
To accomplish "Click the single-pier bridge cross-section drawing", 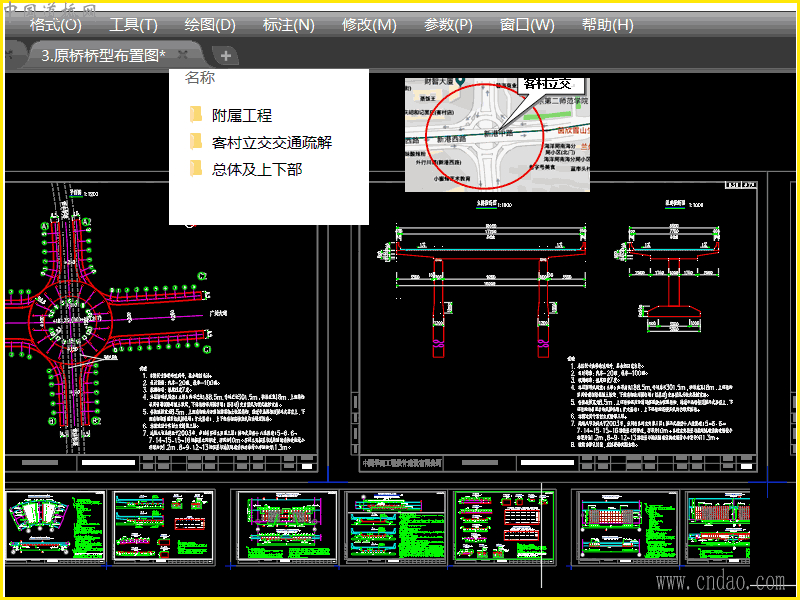I will click(671, 278).
